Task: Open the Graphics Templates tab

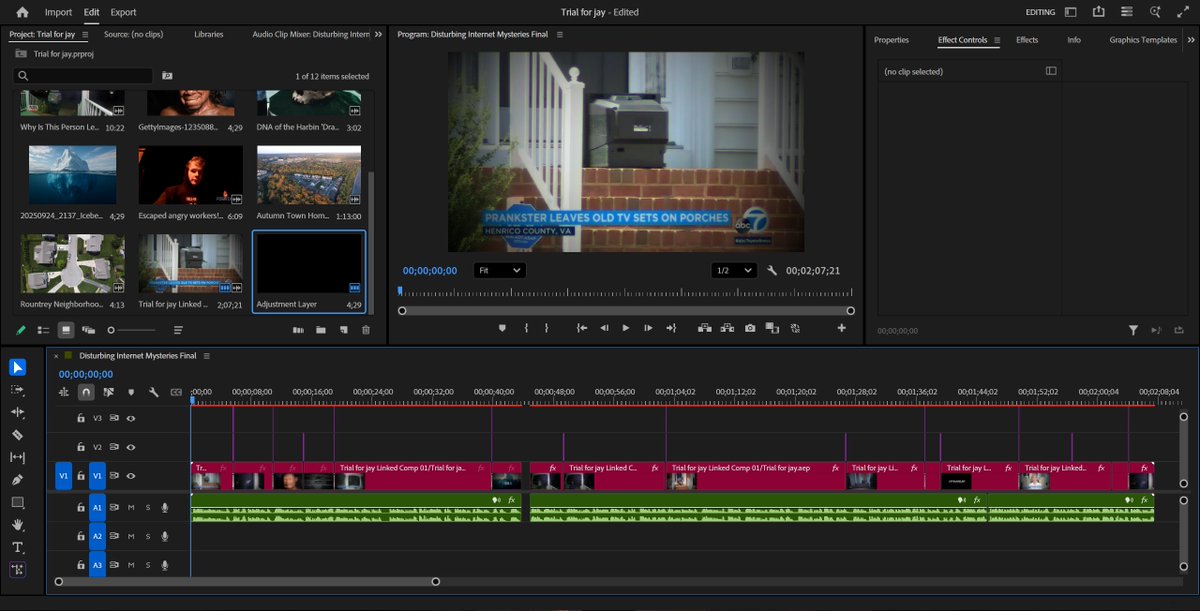Action: (x=1143, y=40)
